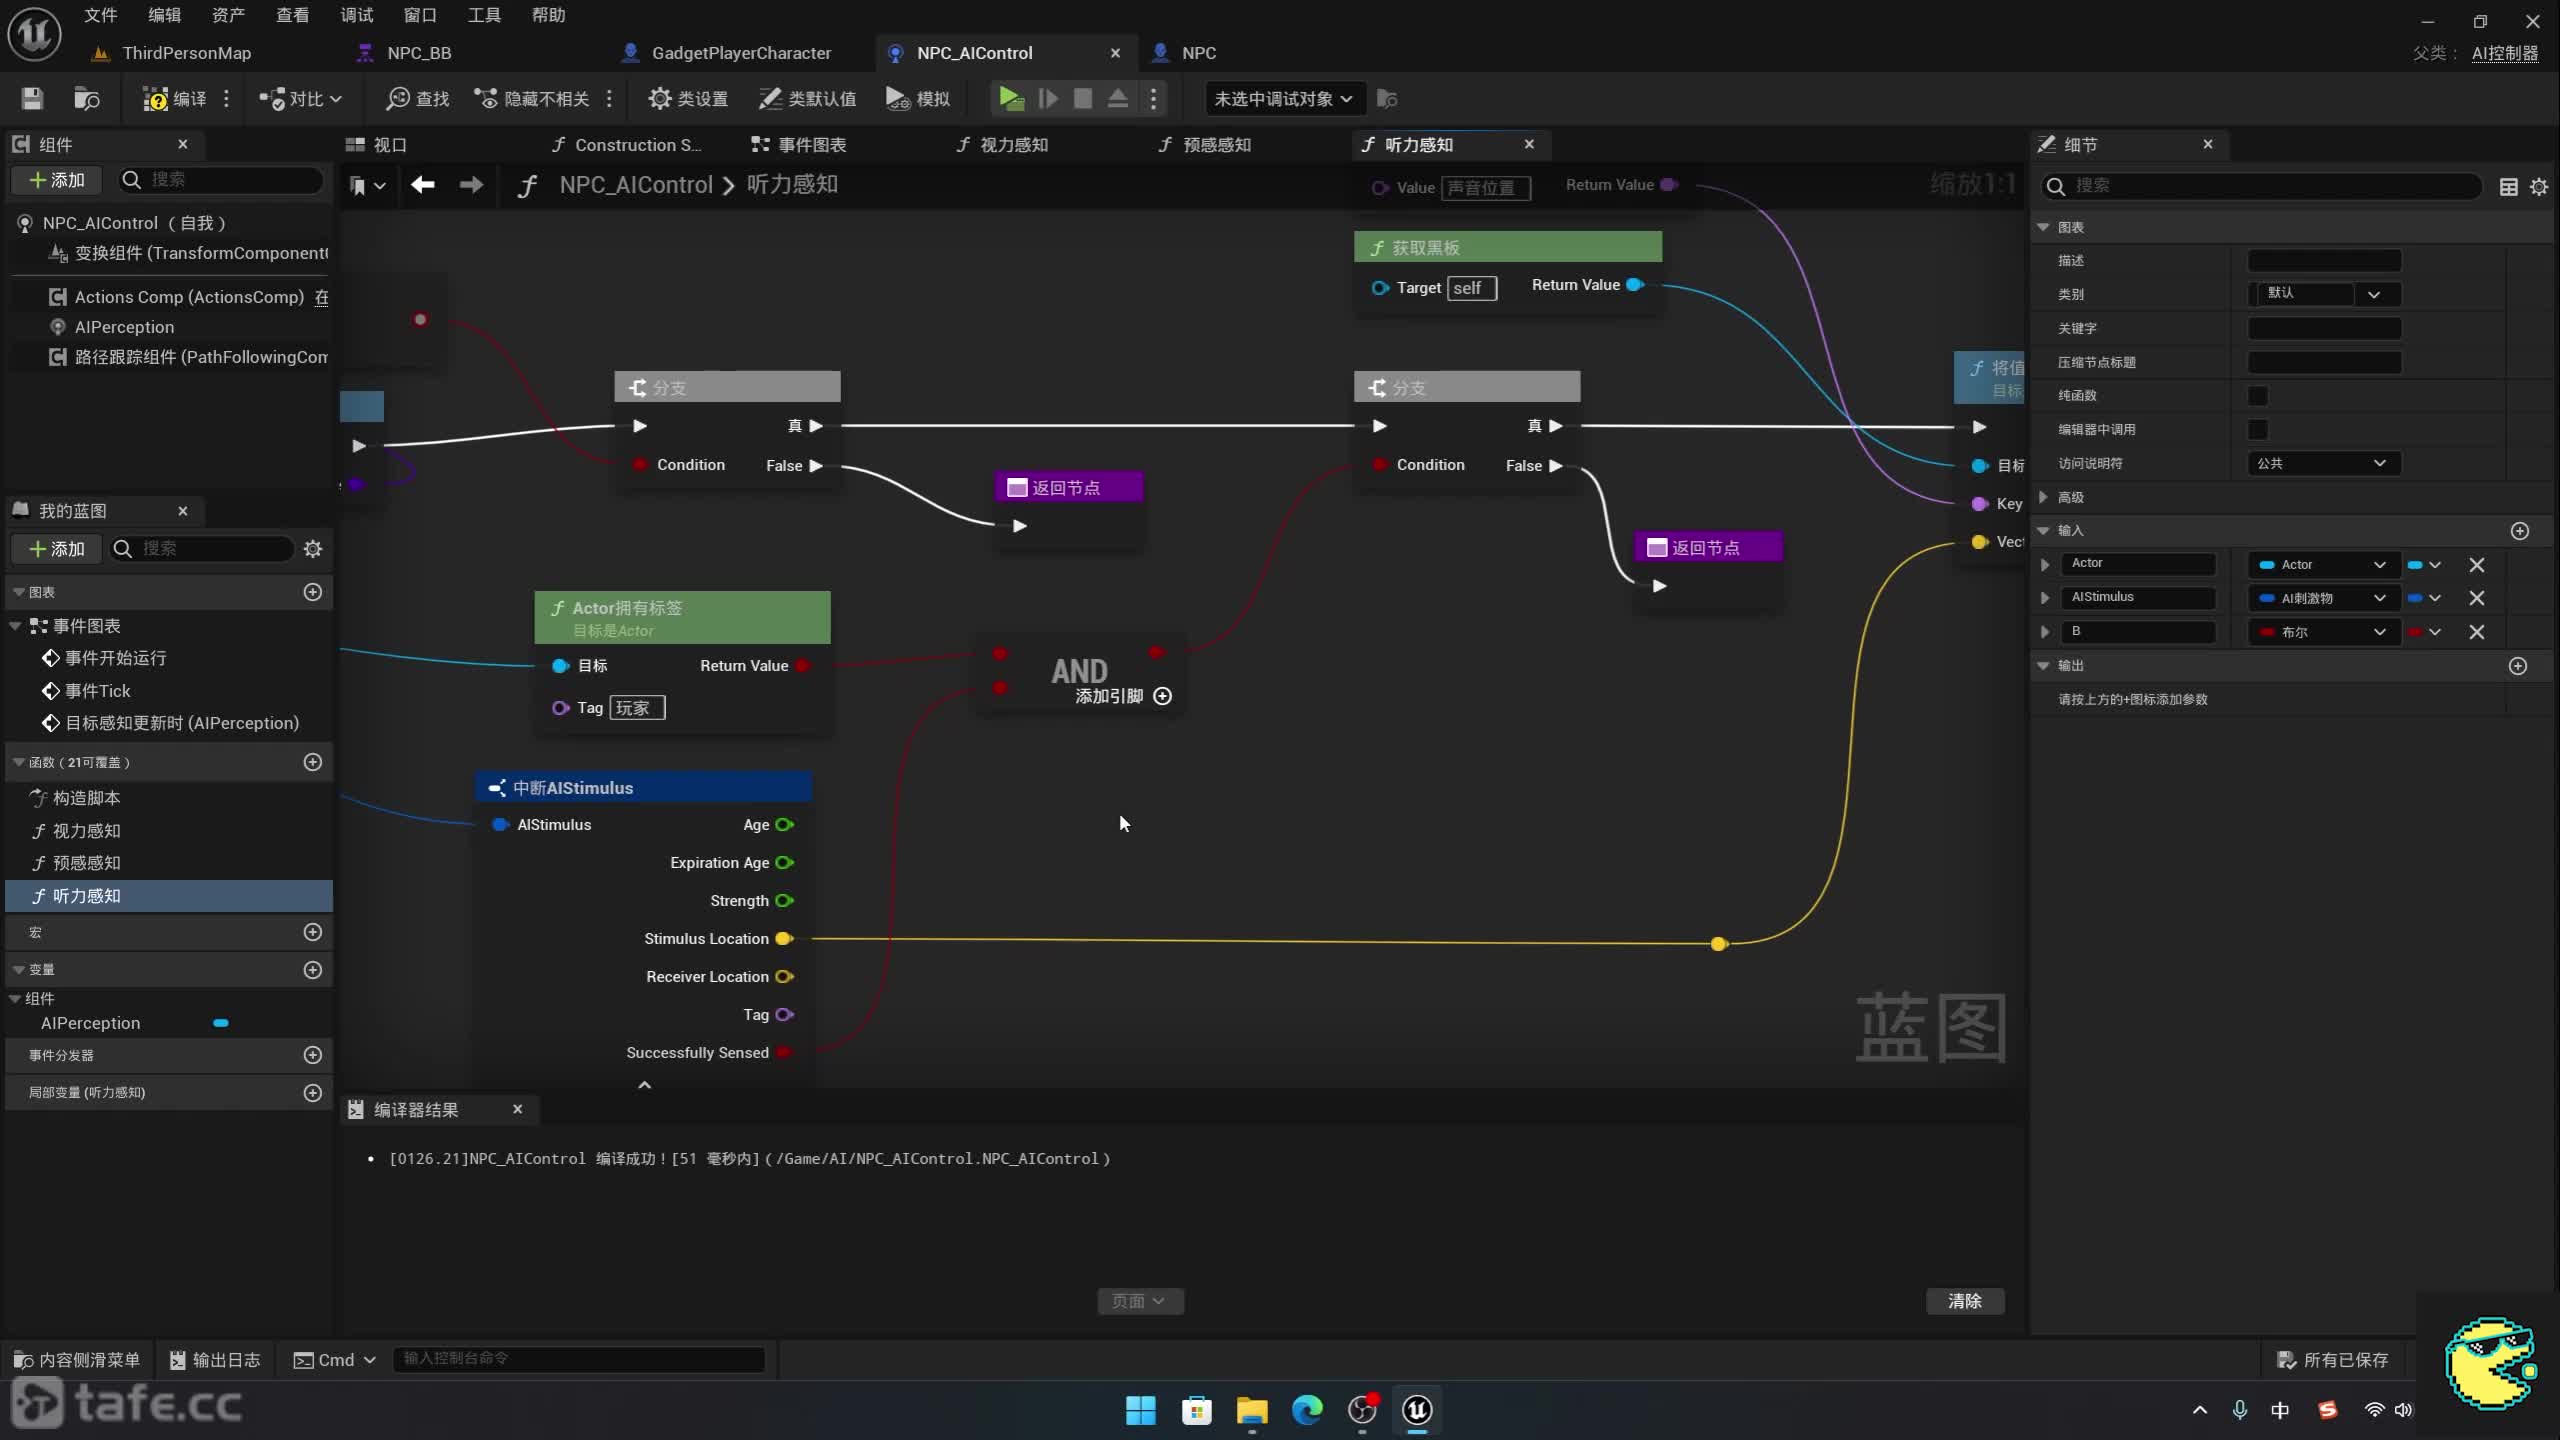Viewport: 2560px width, 1440px height.
Task: Collapse the 事件图表 tree node
Action: (15, 626)
